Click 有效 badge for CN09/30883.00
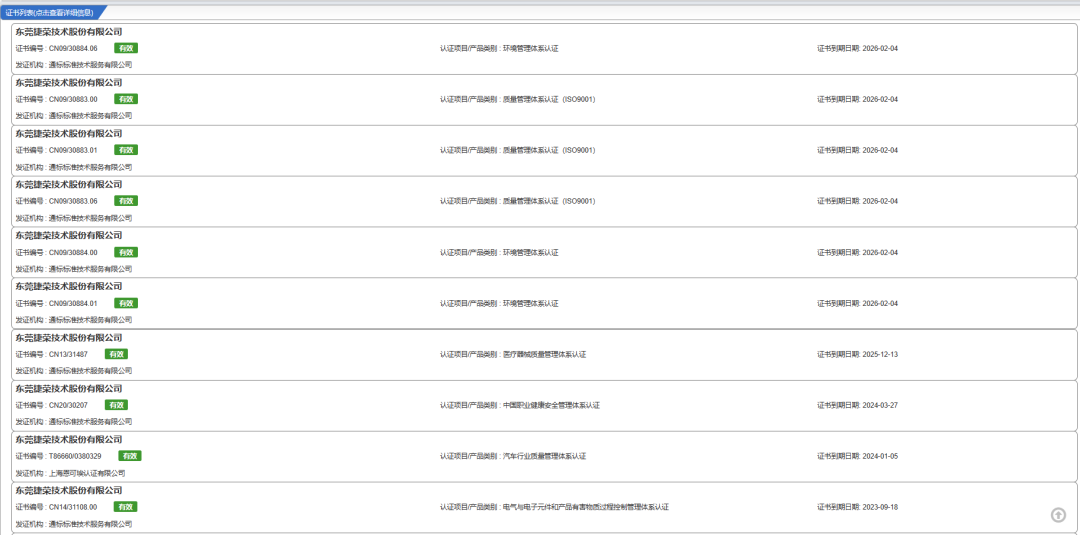The height and width of the screenshot is (535, 1080). [x=126, y=99]
